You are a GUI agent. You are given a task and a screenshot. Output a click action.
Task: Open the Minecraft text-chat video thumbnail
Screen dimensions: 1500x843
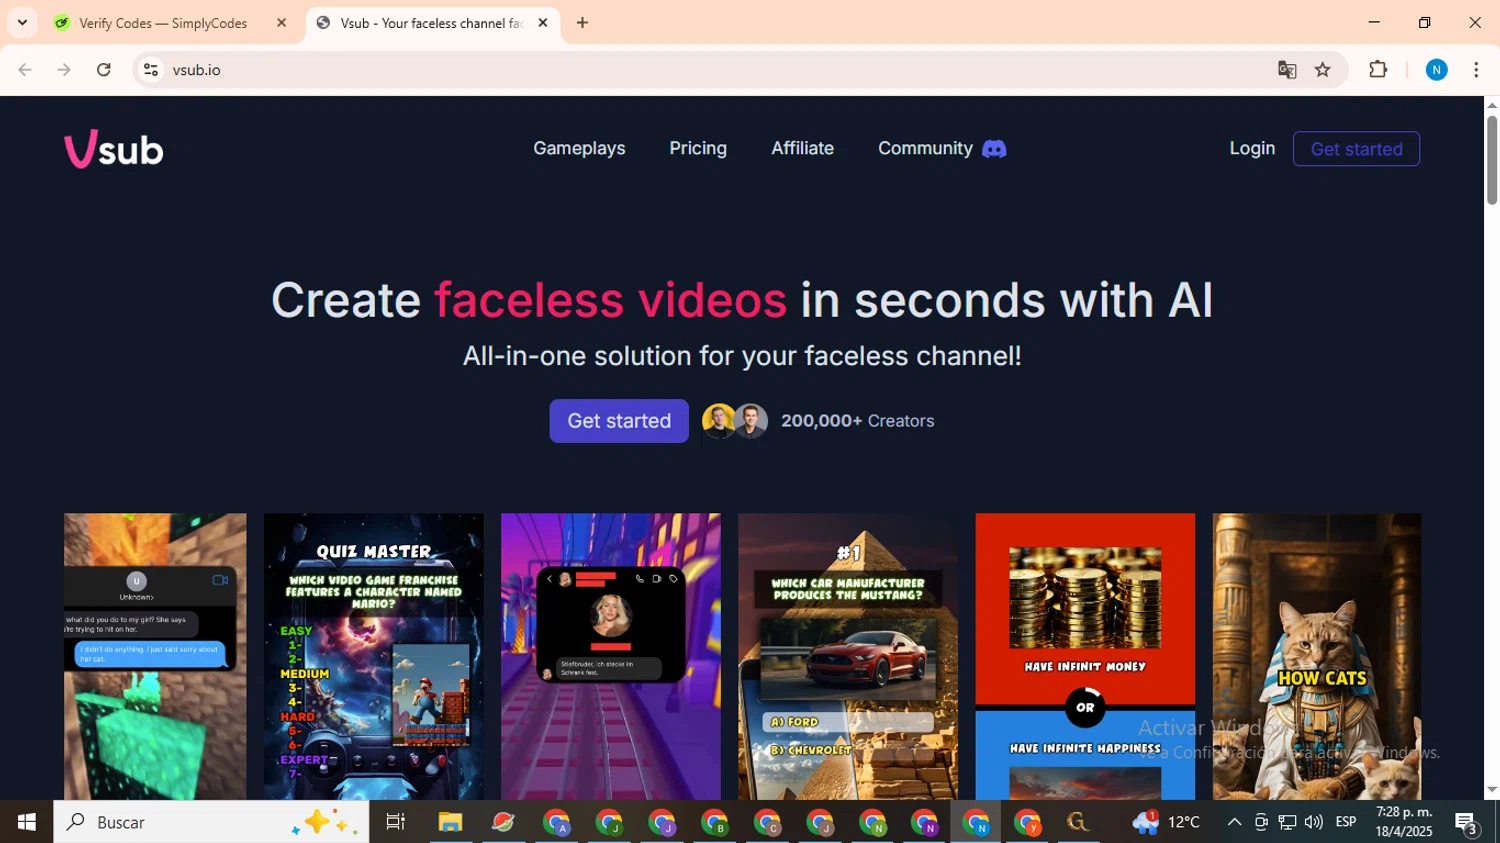coord(155,657)
